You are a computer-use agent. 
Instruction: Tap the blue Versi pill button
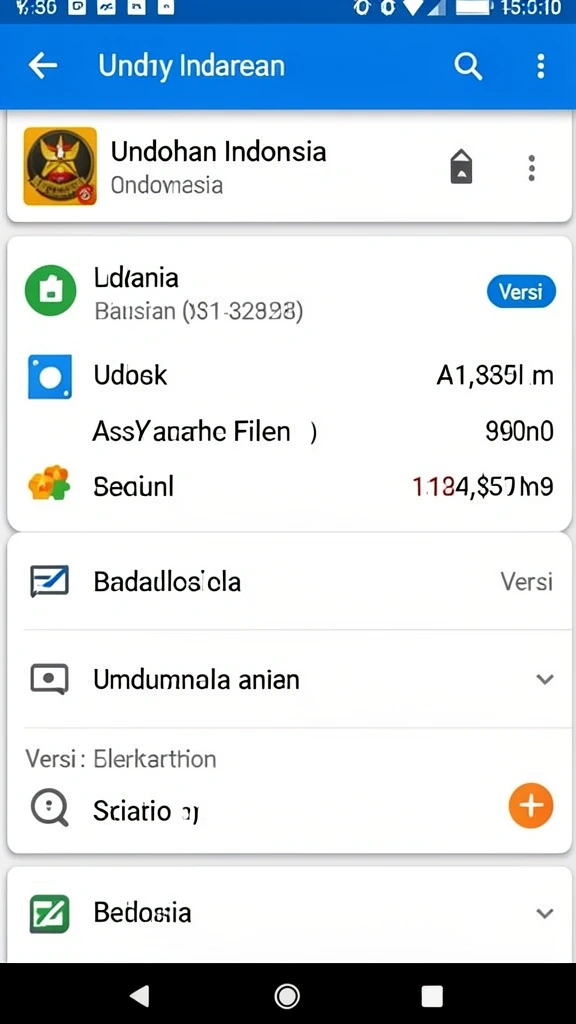521,291
